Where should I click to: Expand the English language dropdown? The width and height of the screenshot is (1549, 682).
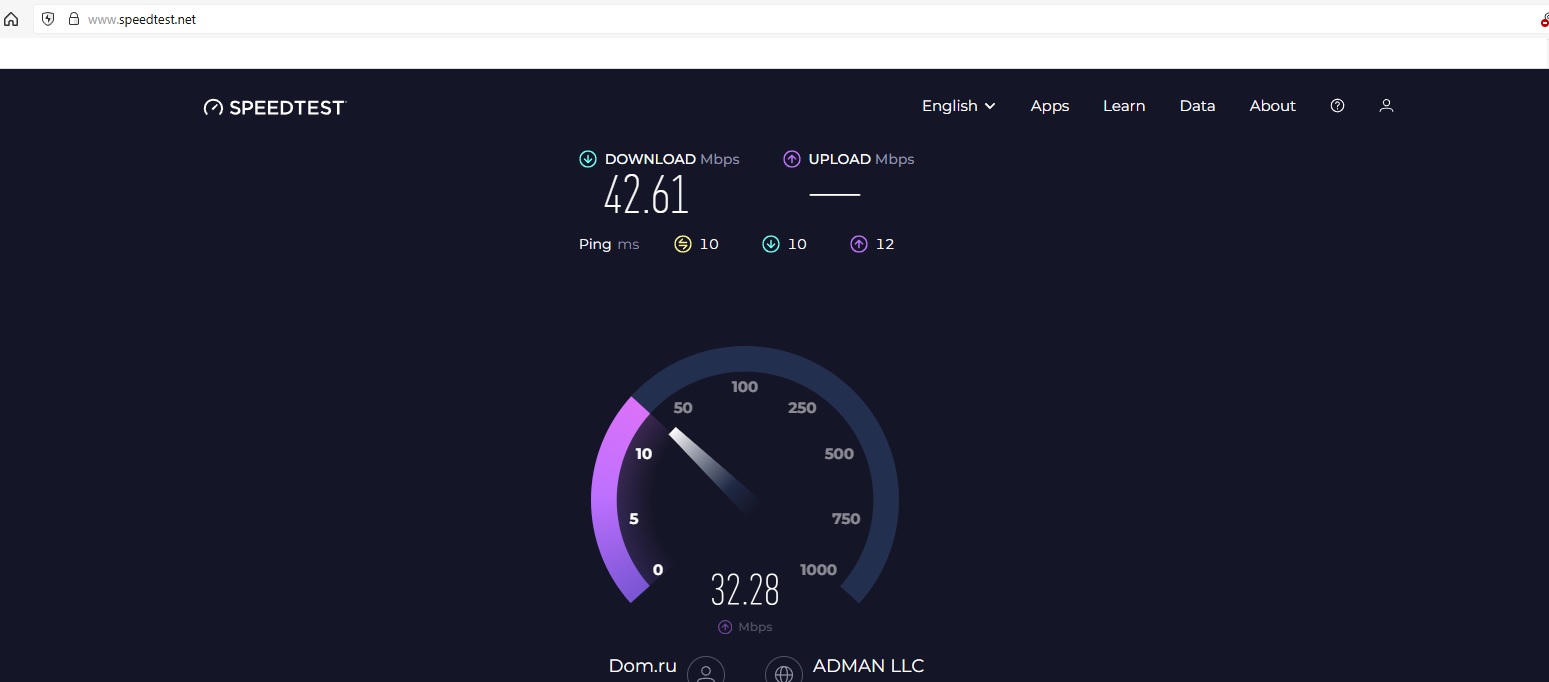(958, 106)
